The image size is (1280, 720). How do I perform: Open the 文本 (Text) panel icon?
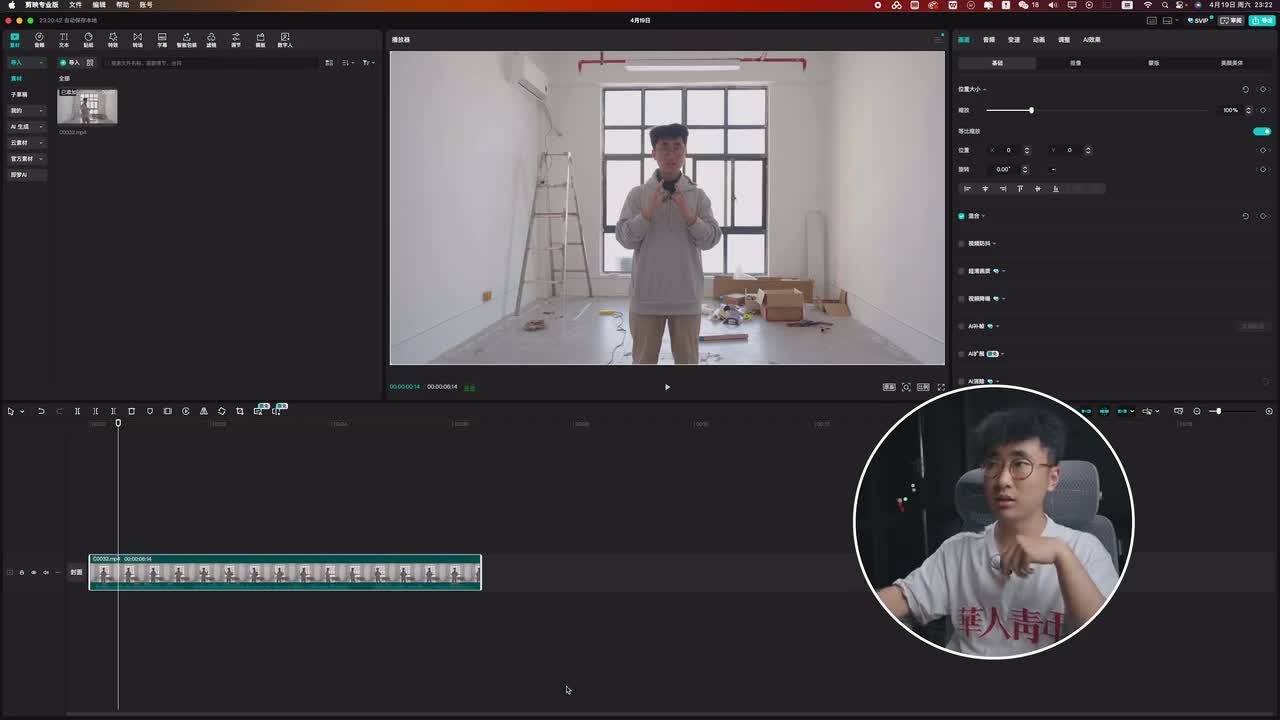click(63, 40)
